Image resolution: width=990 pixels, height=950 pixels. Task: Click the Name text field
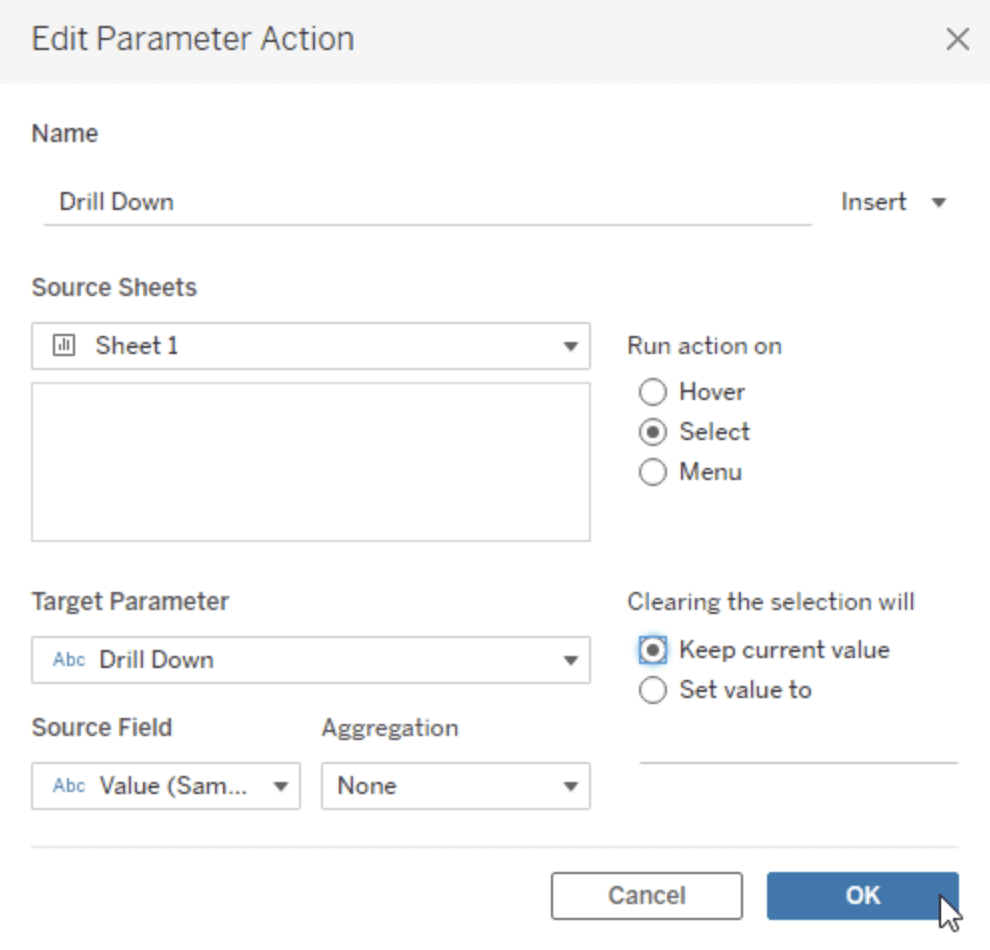[x=427, y=202]
